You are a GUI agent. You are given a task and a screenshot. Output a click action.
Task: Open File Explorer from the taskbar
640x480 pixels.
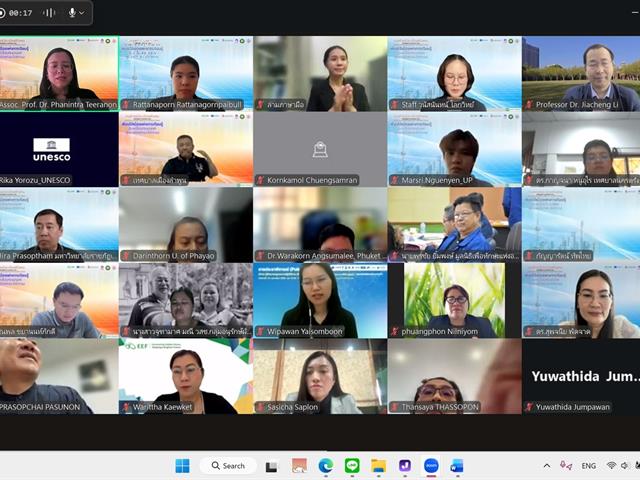point(378,466)
